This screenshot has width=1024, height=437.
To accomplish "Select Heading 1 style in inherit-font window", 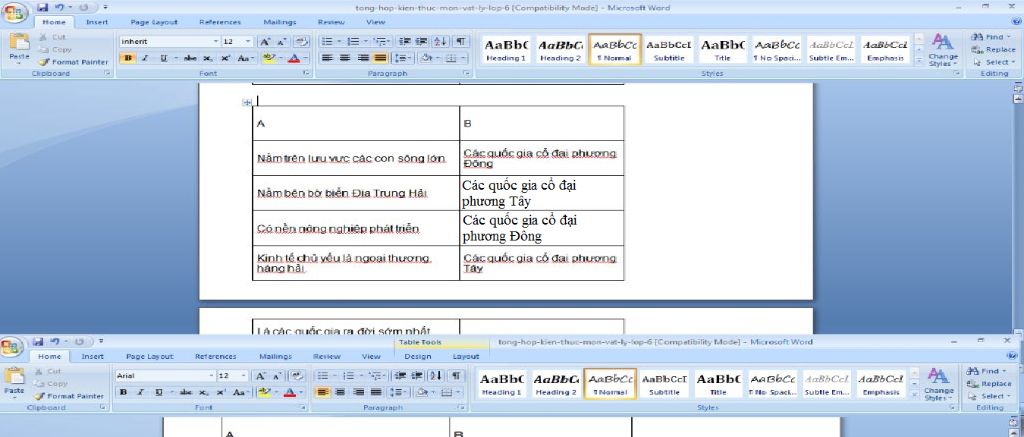I will [x=506, y=50].
